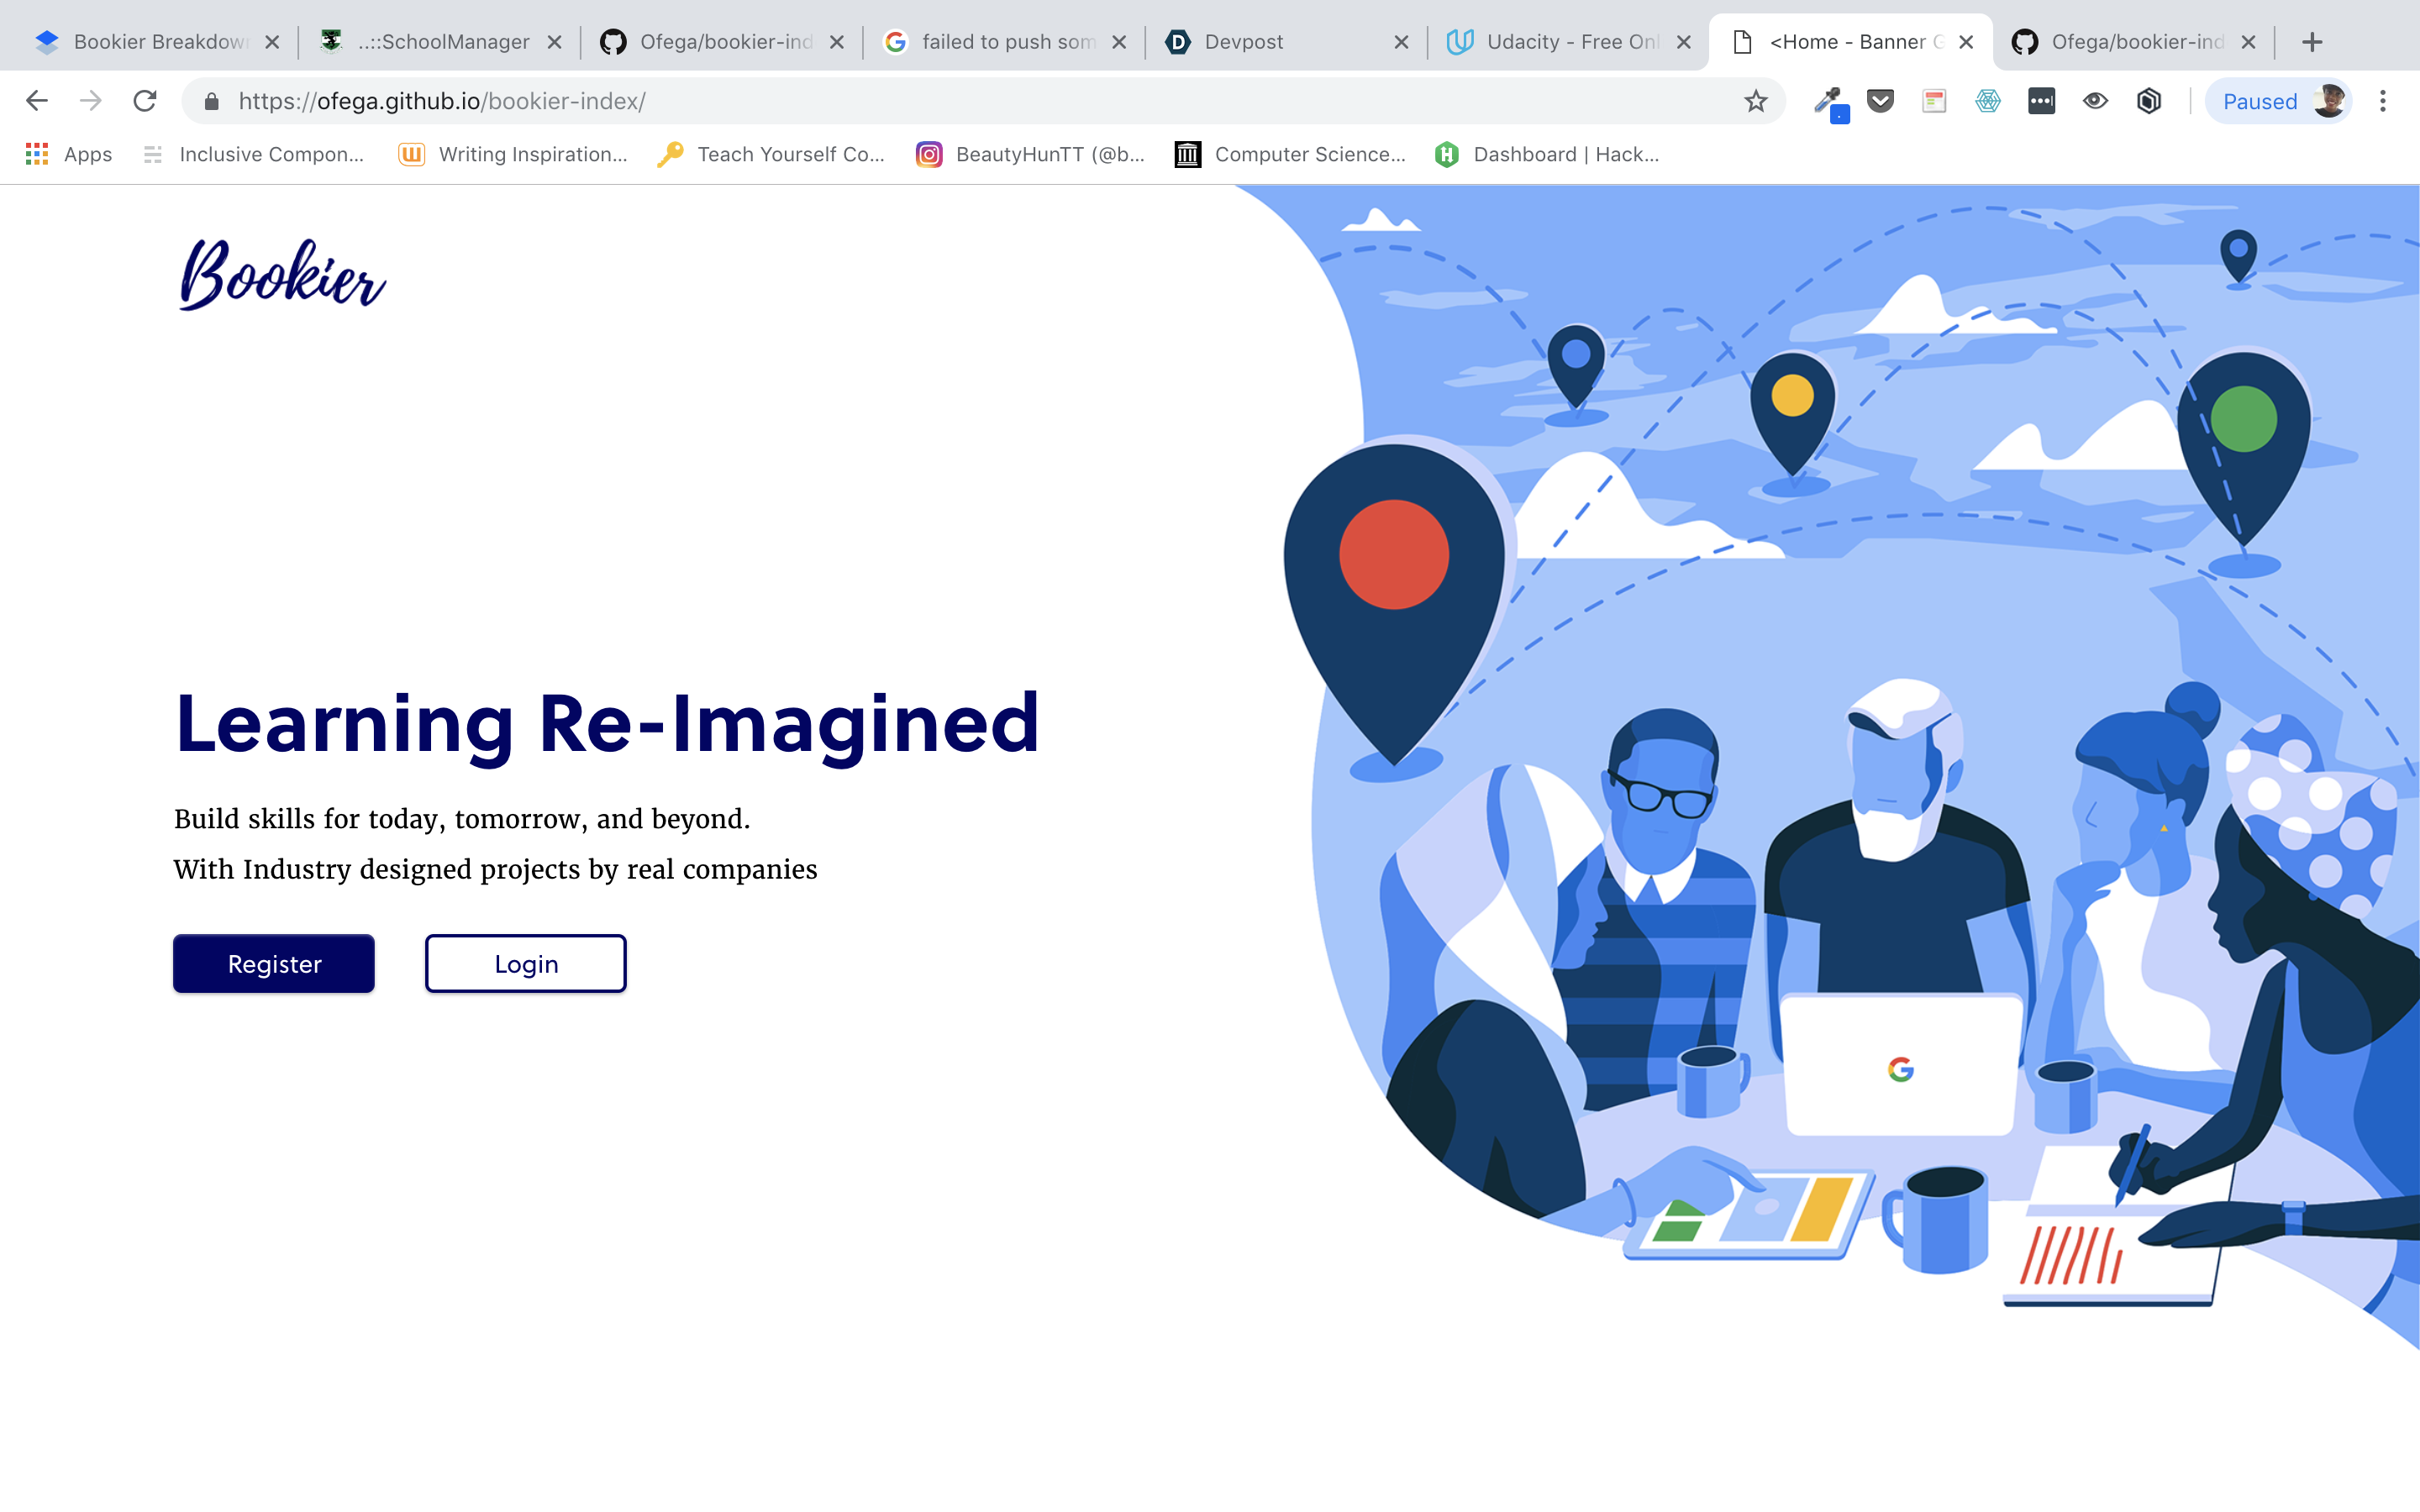Image resolution: width=2420 pixels, height=1512 pixels.
Task: Close the Bookier Breakdown tab
Action: tap(272, 42)
